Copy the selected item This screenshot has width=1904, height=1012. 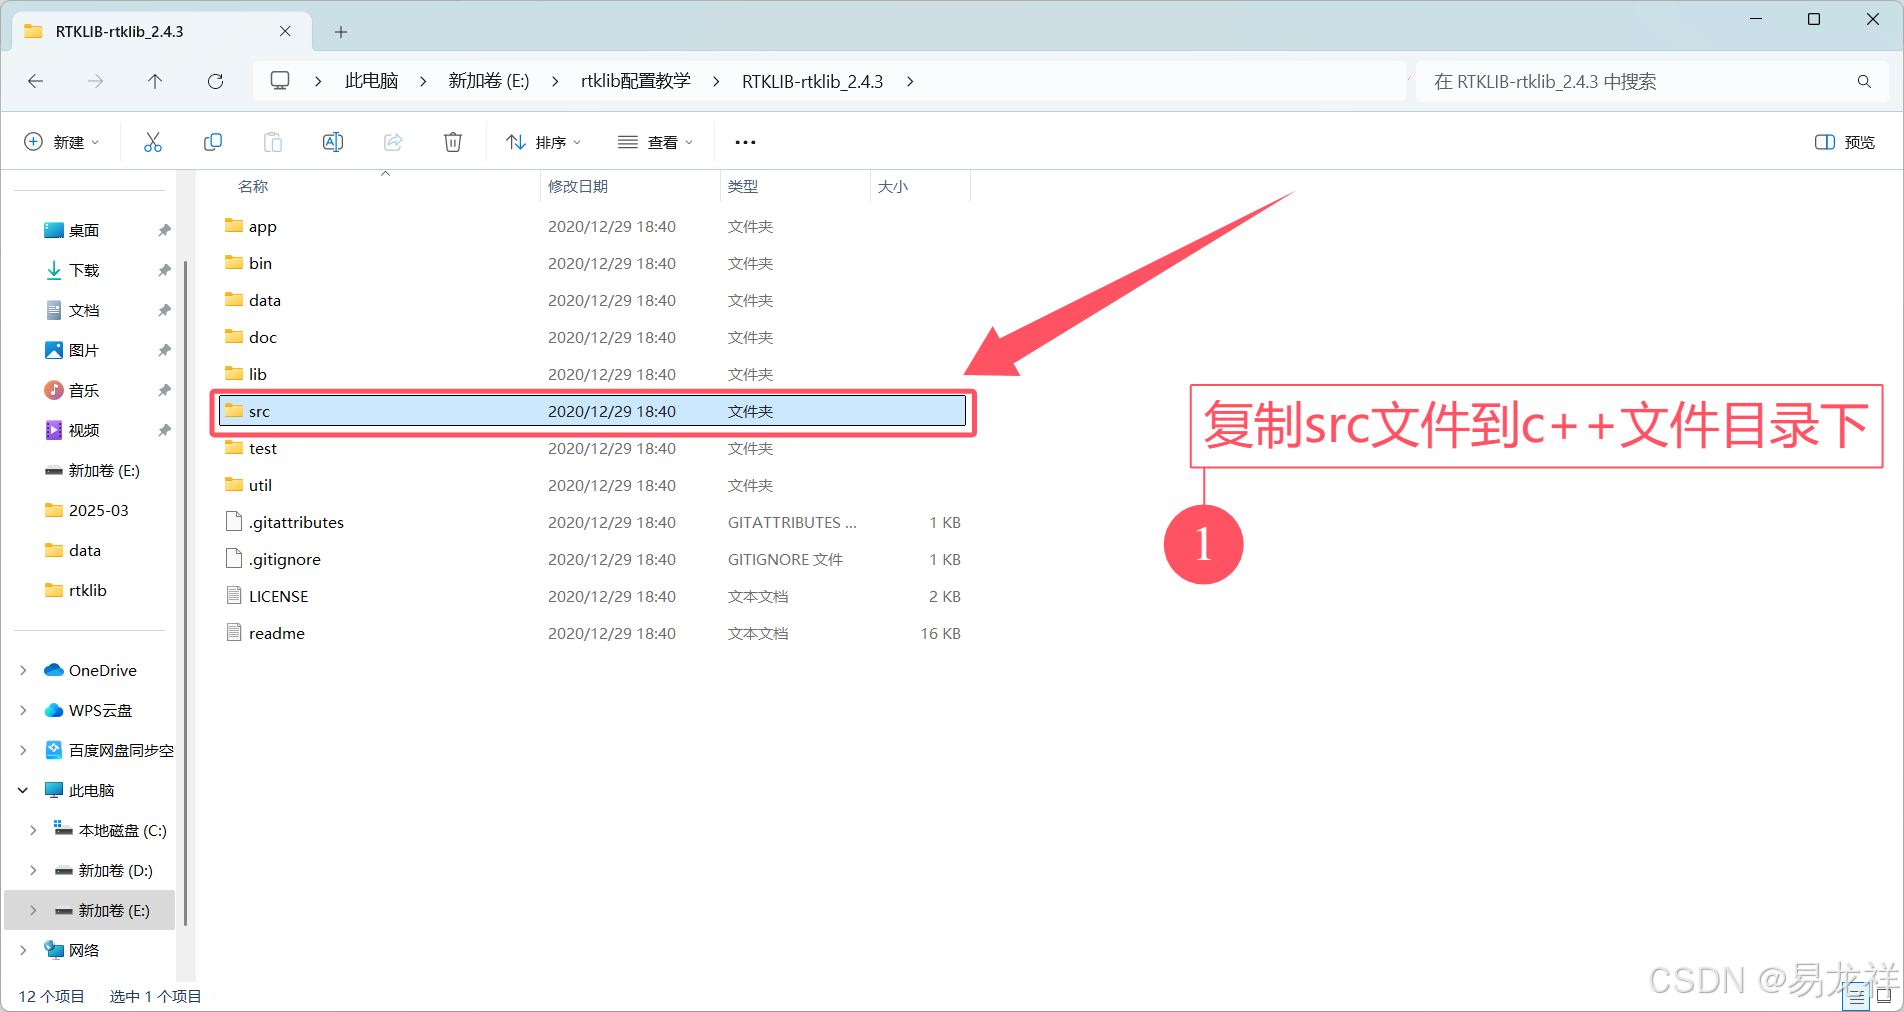pyautogui.click(x=212, y=142)
